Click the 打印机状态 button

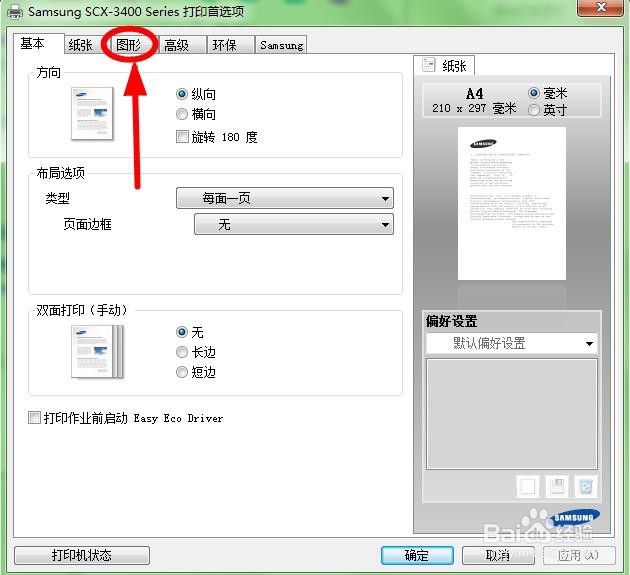[x=82, y=555]
